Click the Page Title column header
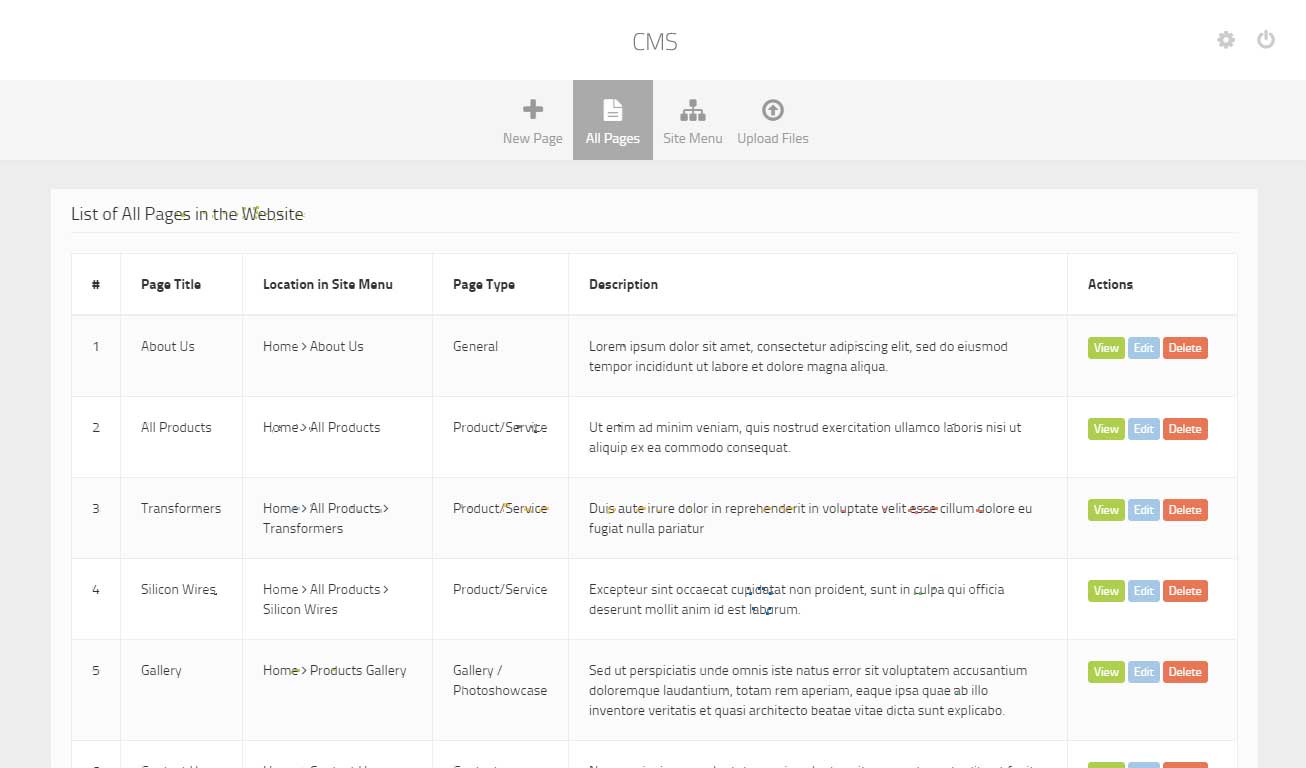Viewport: 1306px width, 768px height. pos(171,284)
